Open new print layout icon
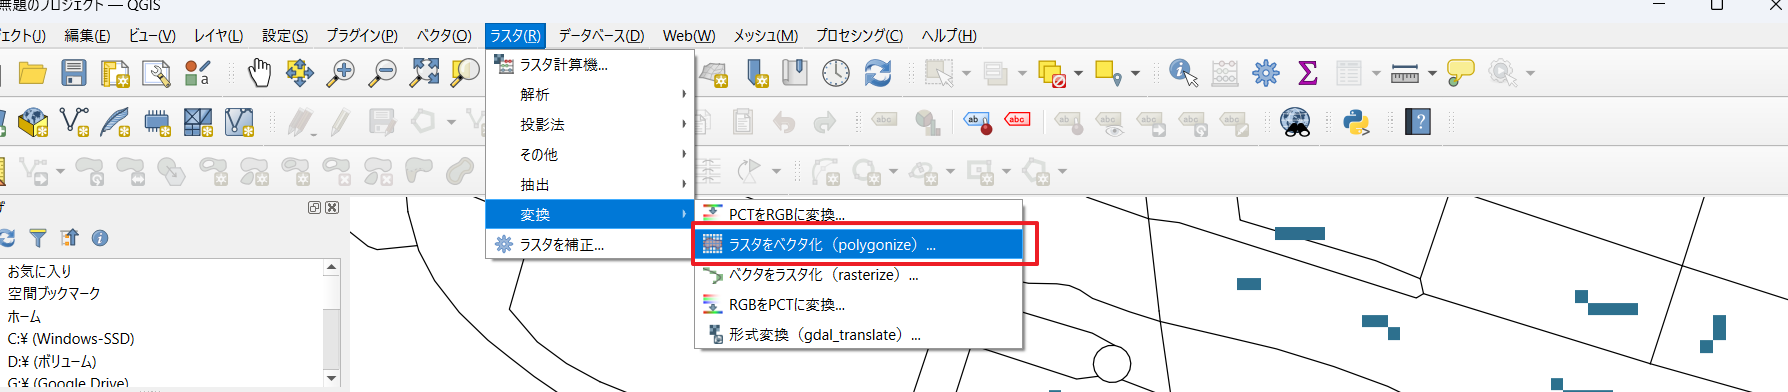Image resolution: width=1788 pixels, height=392 pixels. pos(115,73)
